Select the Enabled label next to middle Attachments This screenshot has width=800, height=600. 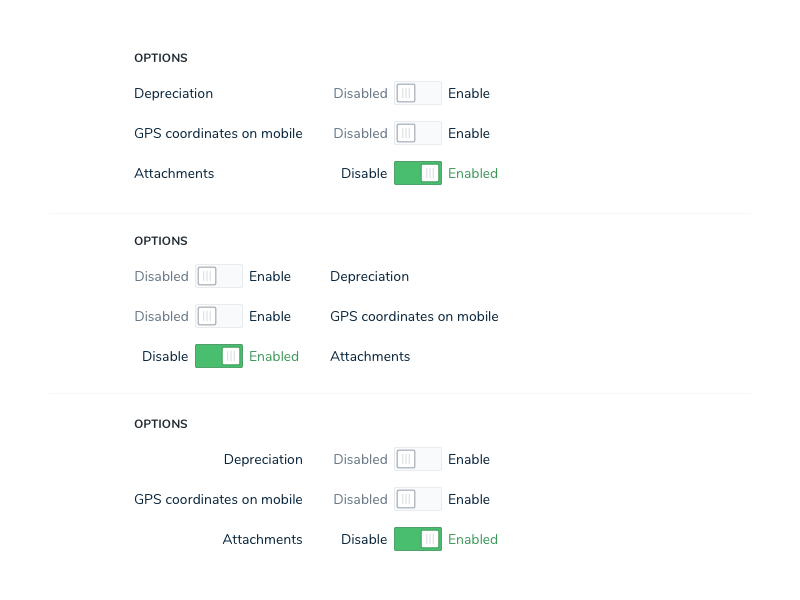tap(274, 356)
